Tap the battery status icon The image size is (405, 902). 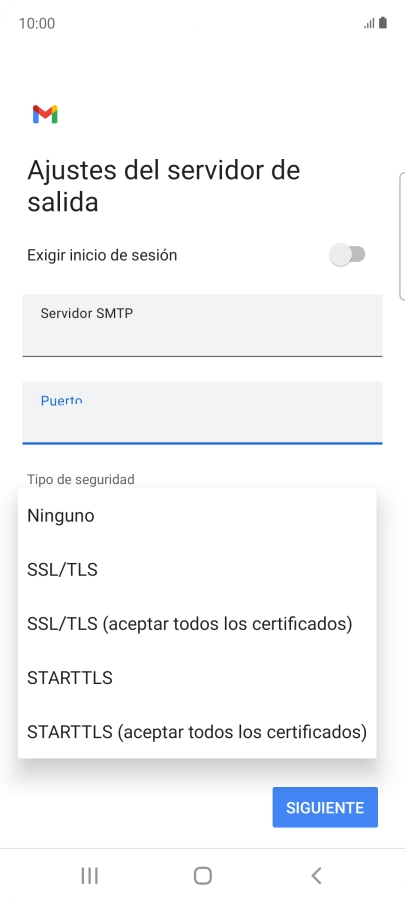coord(383,23)
